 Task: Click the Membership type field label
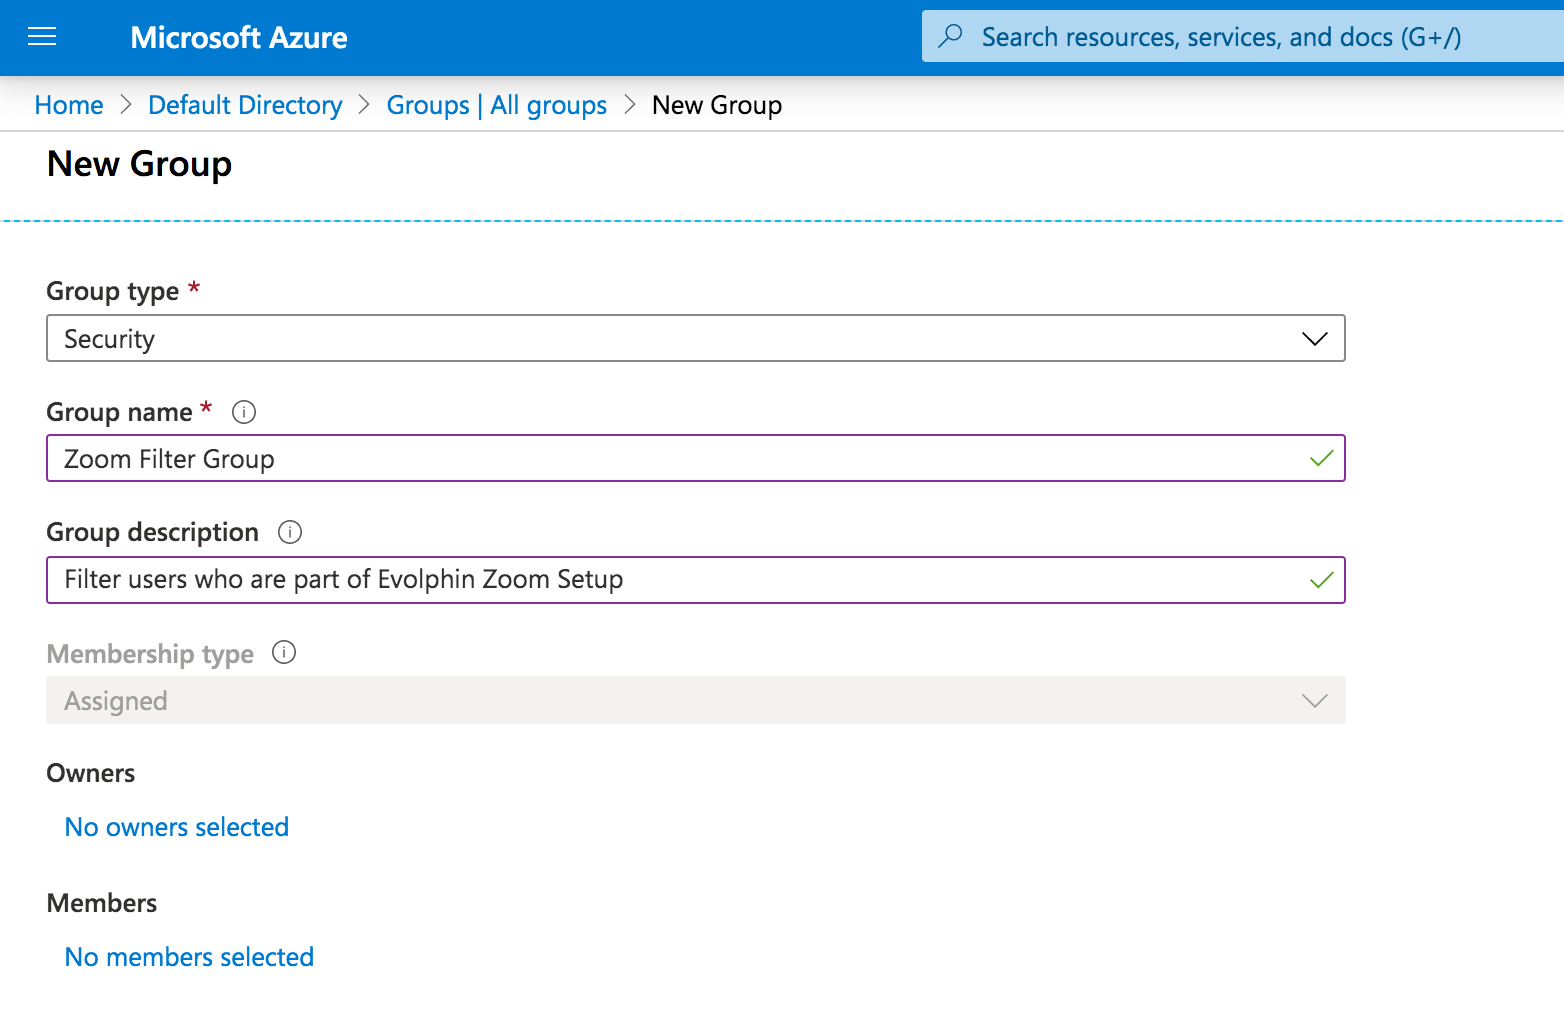150,654
